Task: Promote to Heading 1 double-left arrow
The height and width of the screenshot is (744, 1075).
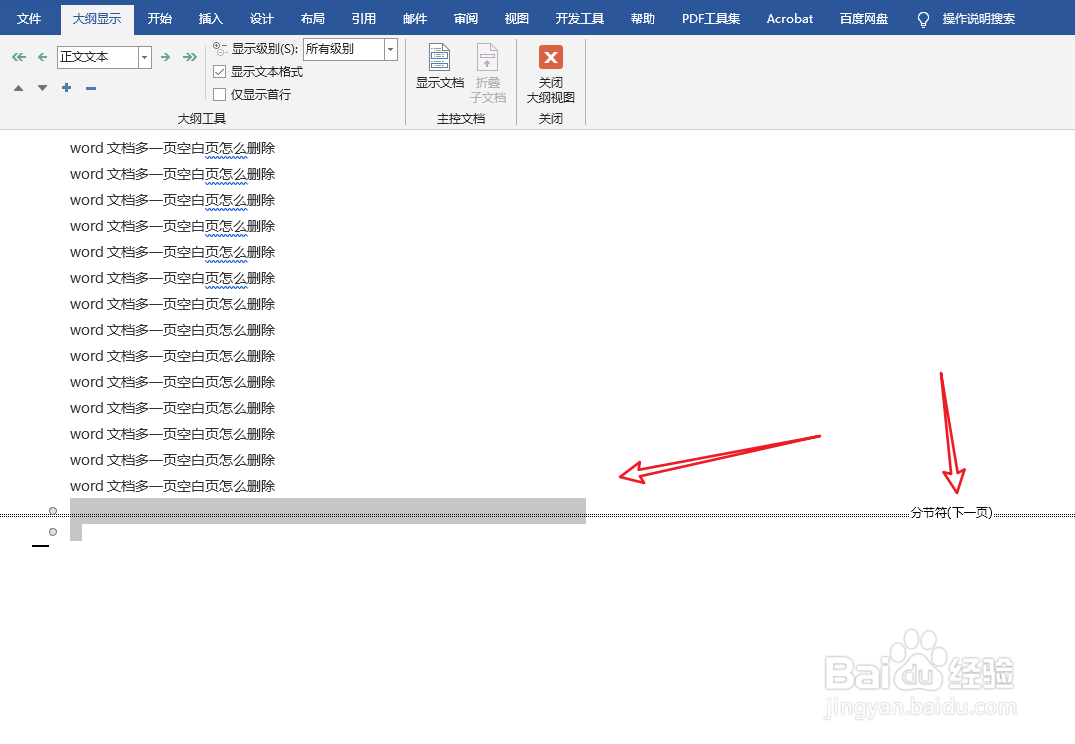Action: [19, 57]
